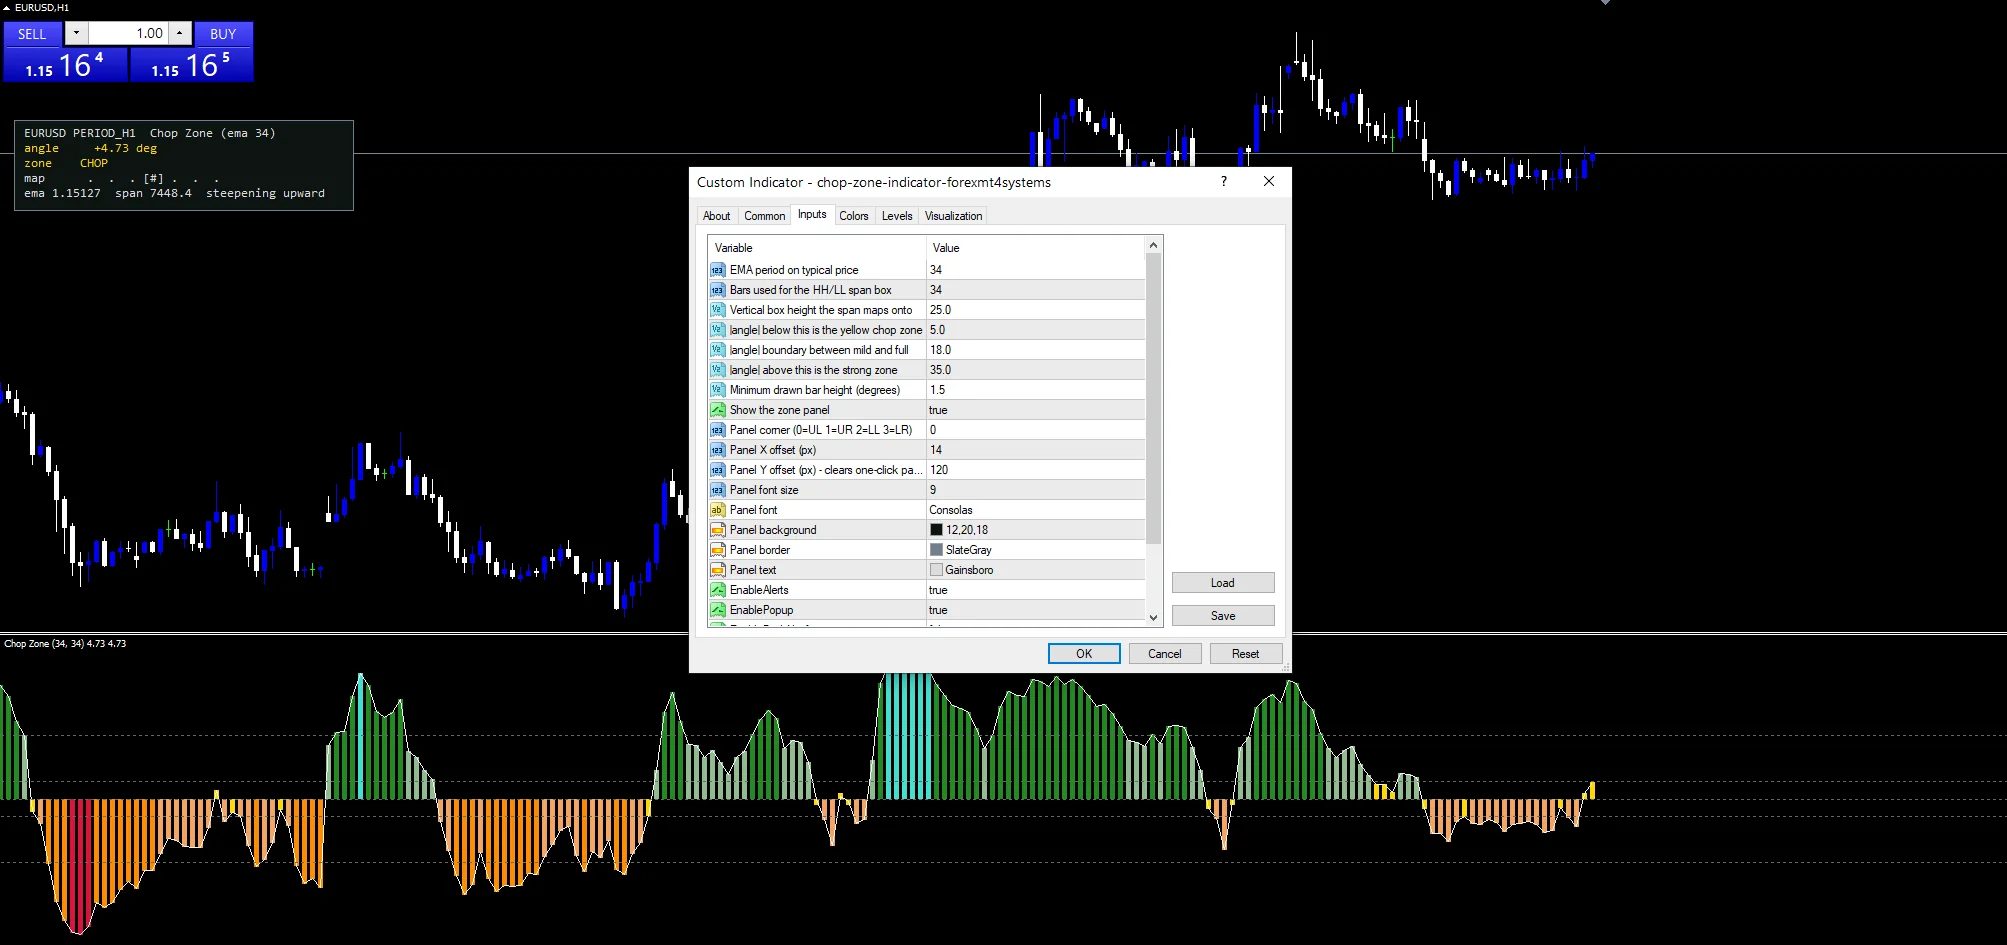This screenshot has width=2007, height=945.
Task: Click boolean icon beside Show the zone panel
Action: pyautogui.click(x=717, y=410)
